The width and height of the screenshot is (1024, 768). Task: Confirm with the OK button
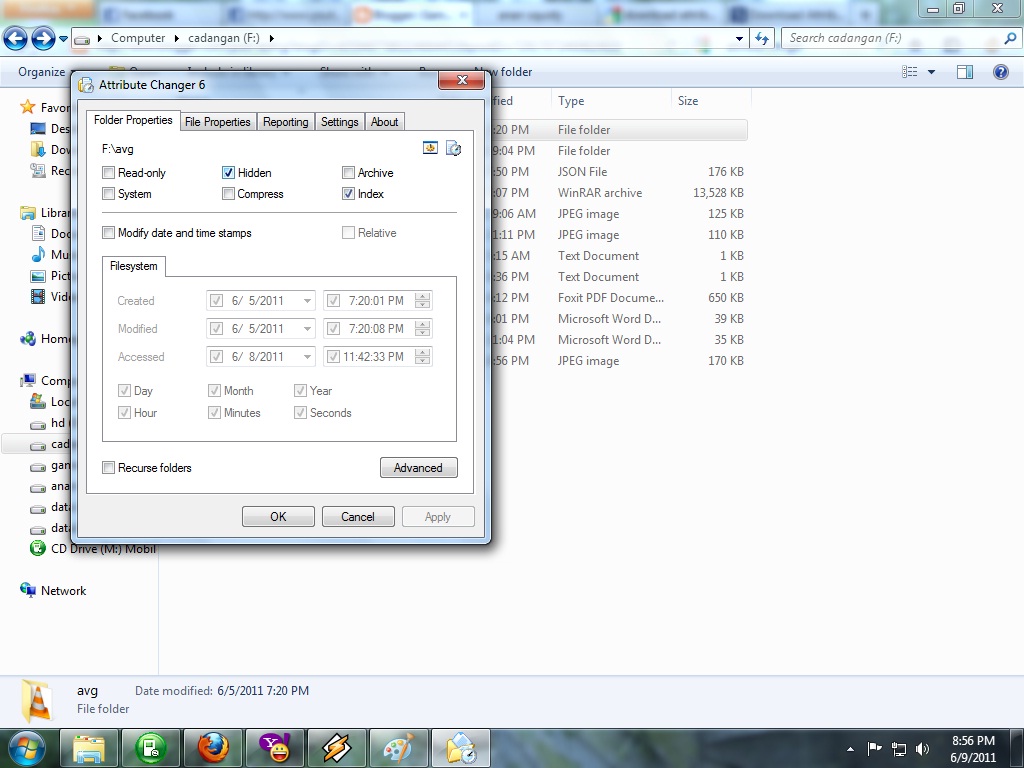(x=278, y=516)
